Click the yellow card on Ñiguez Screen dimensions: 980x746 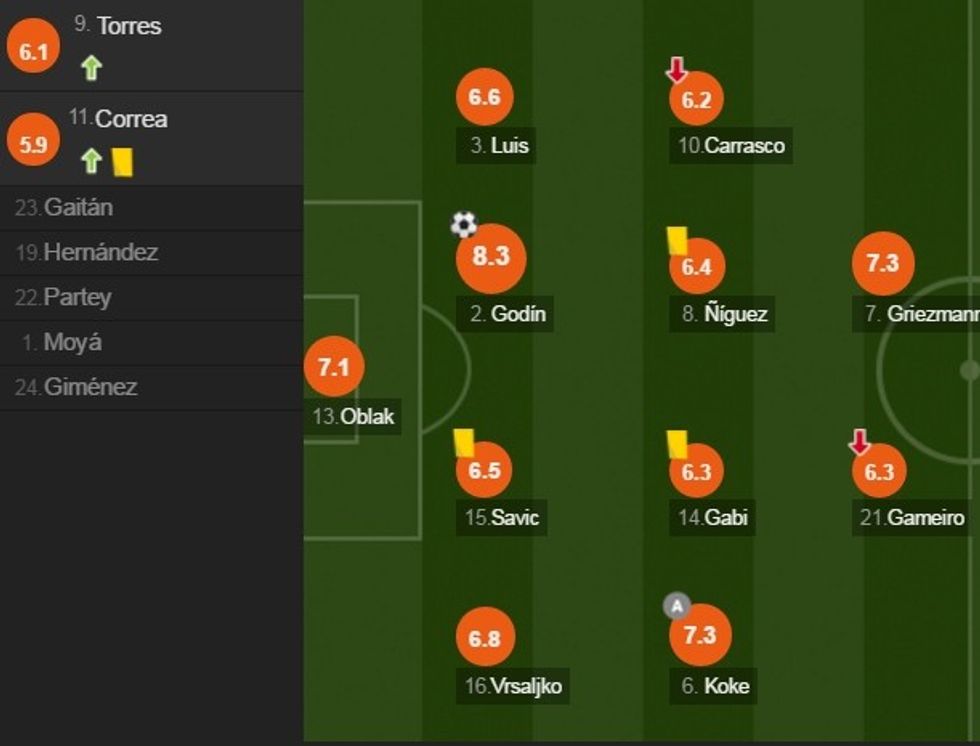tap(677, 240)
